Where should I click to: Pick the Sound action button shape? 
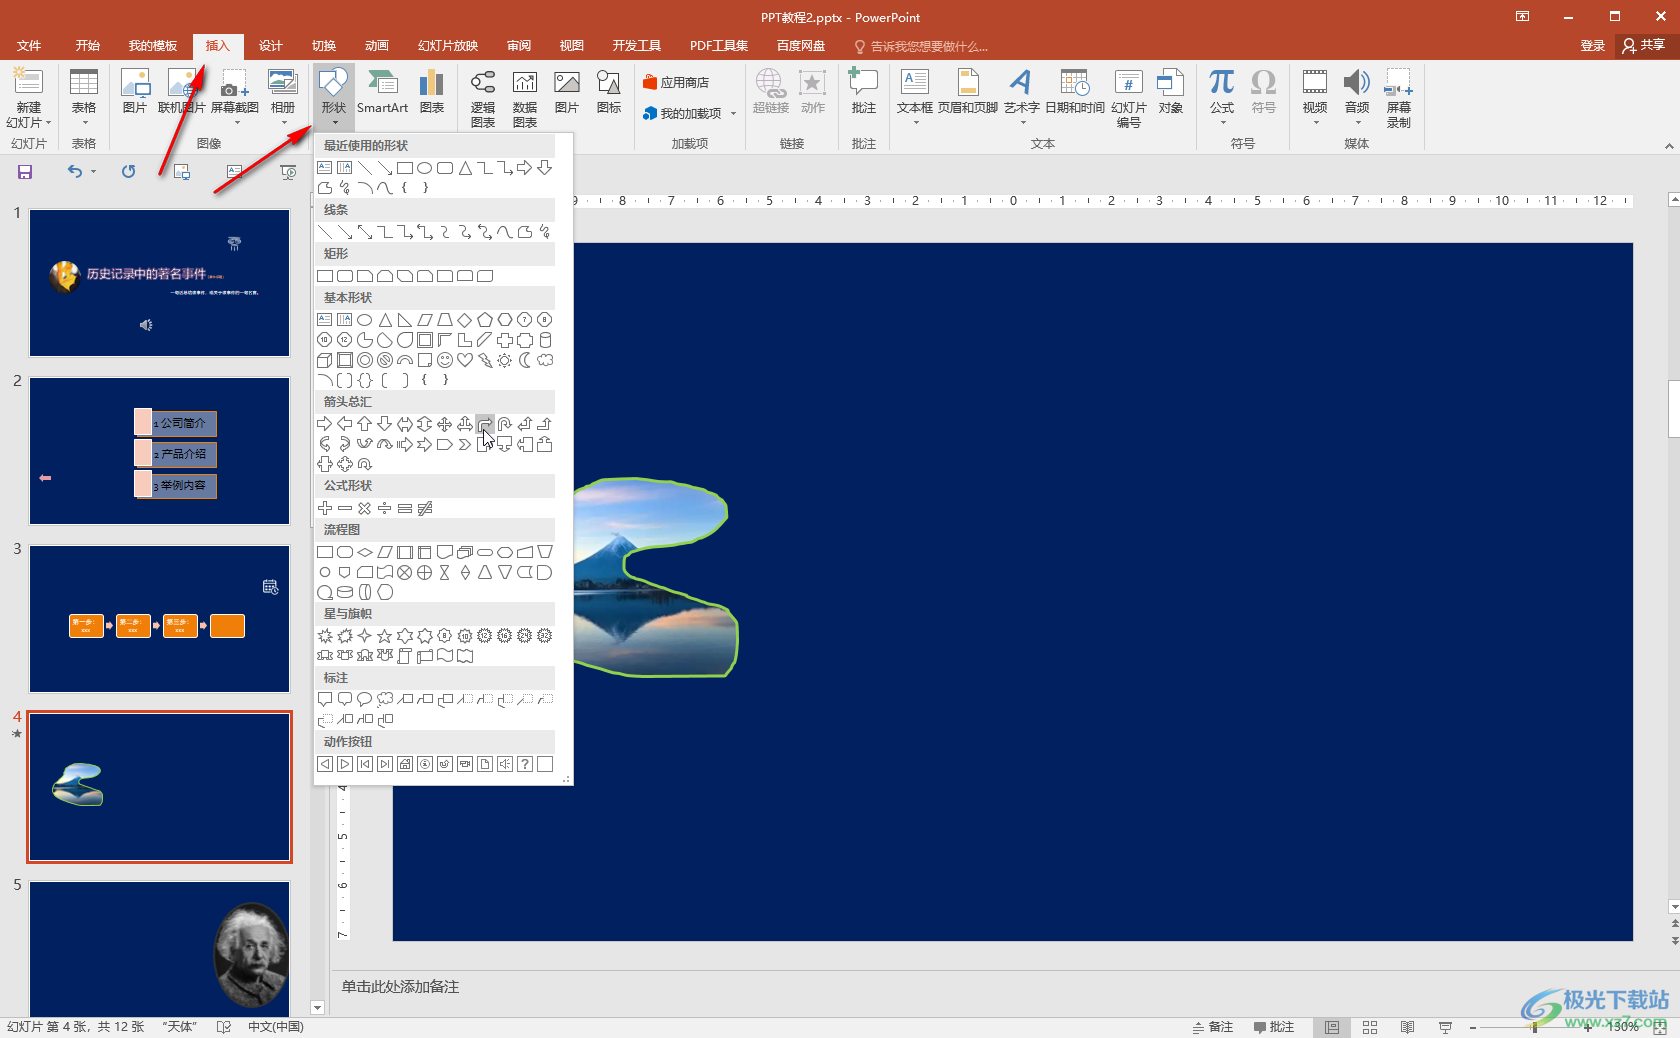pyautogui.click(x=505, y=764)
